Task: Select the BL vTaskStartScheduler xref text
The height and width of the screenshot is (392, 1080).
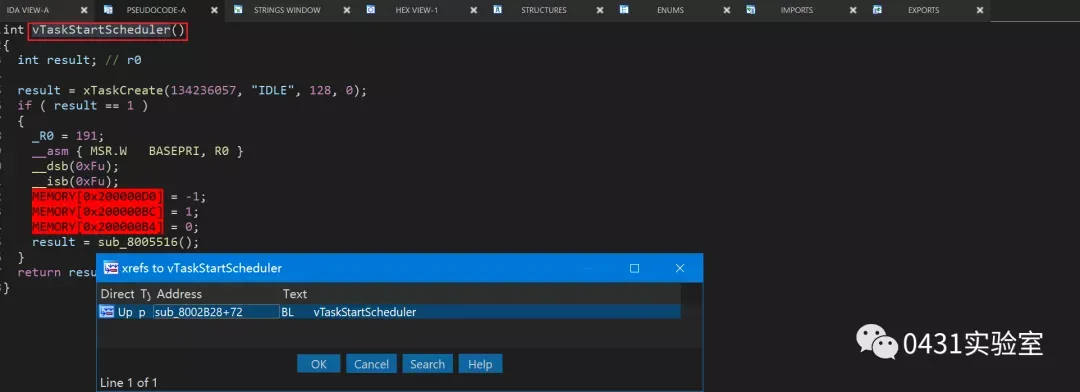Action: (x=349, y=312)
